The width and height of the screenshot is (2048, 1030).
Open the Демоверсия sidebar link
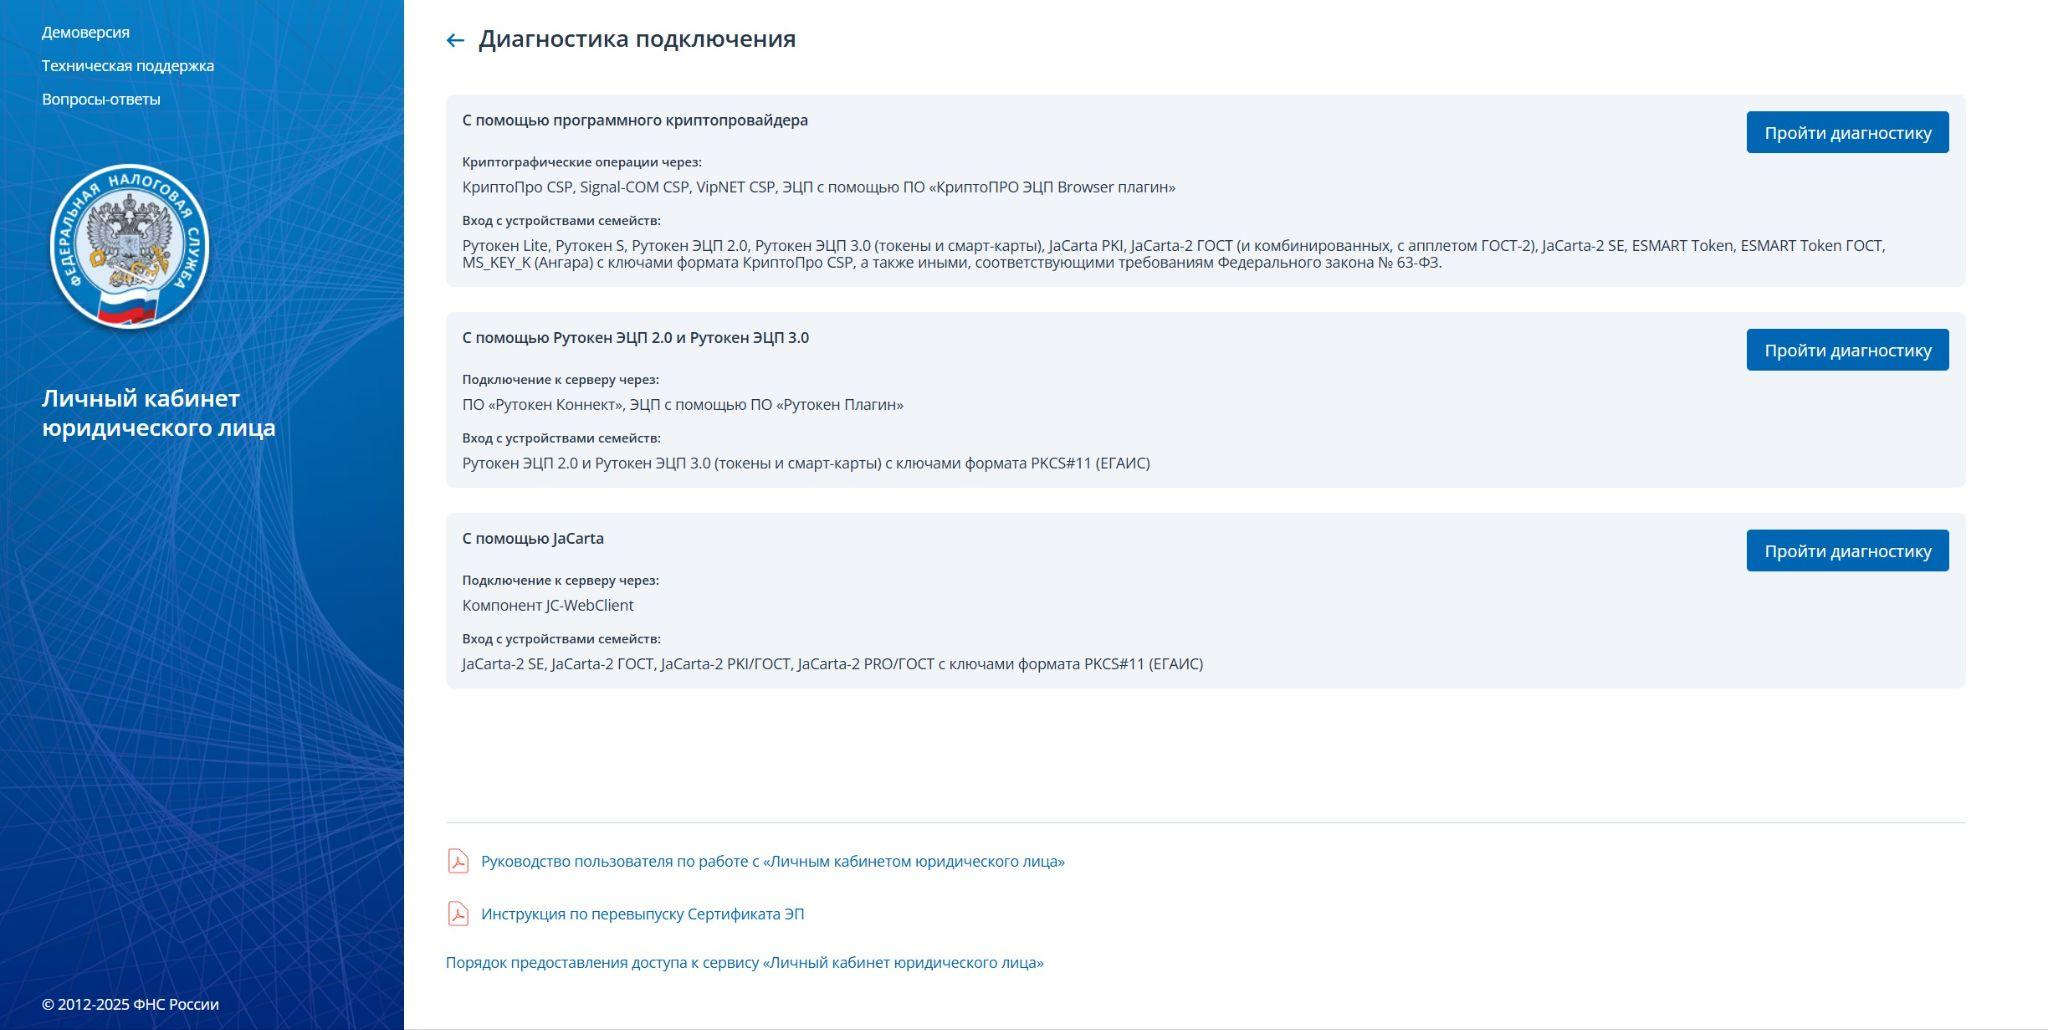[85, 32]
